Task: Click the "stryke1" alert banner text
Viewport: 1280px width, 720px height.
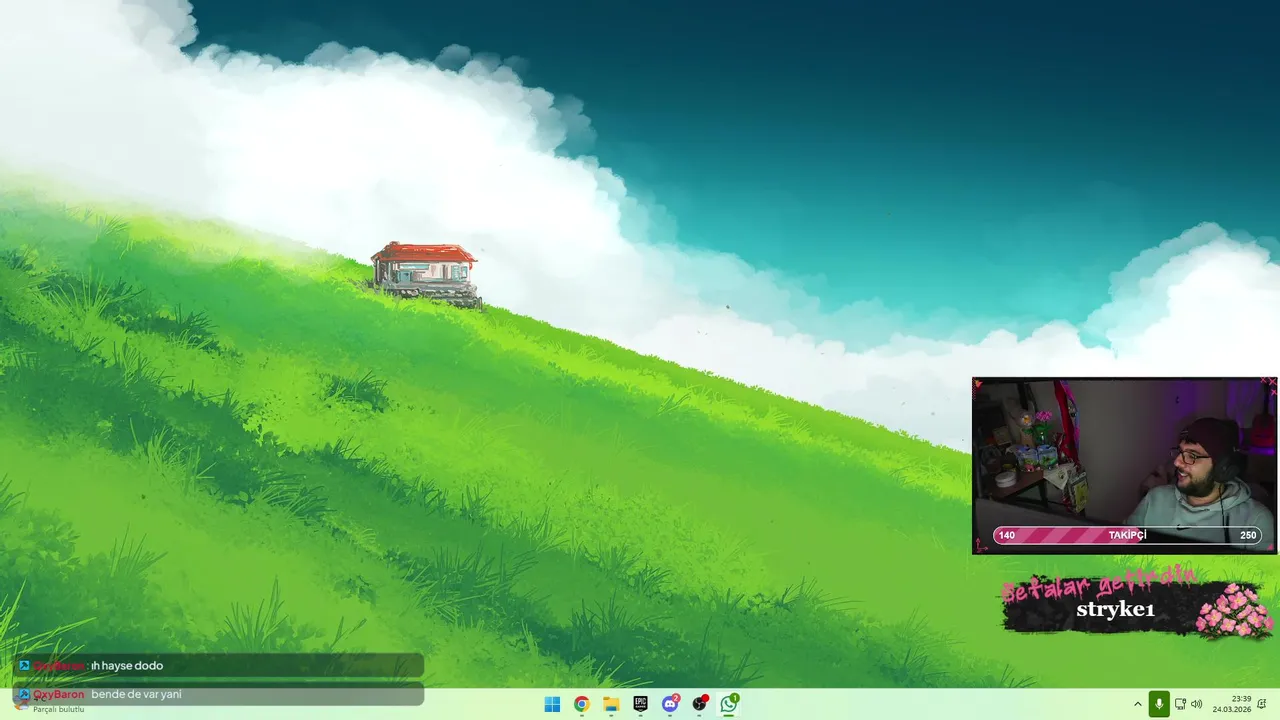Action: (1115, 609)
